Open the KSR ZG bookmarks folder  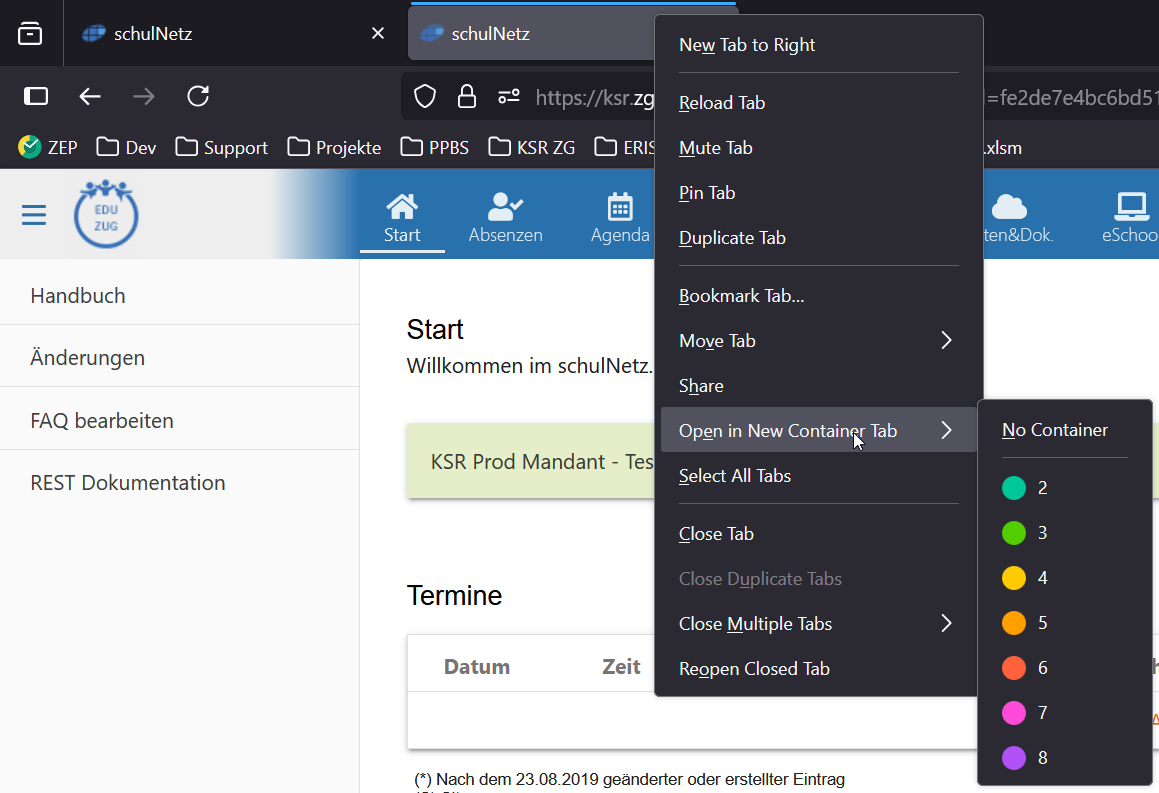(531, 147)
